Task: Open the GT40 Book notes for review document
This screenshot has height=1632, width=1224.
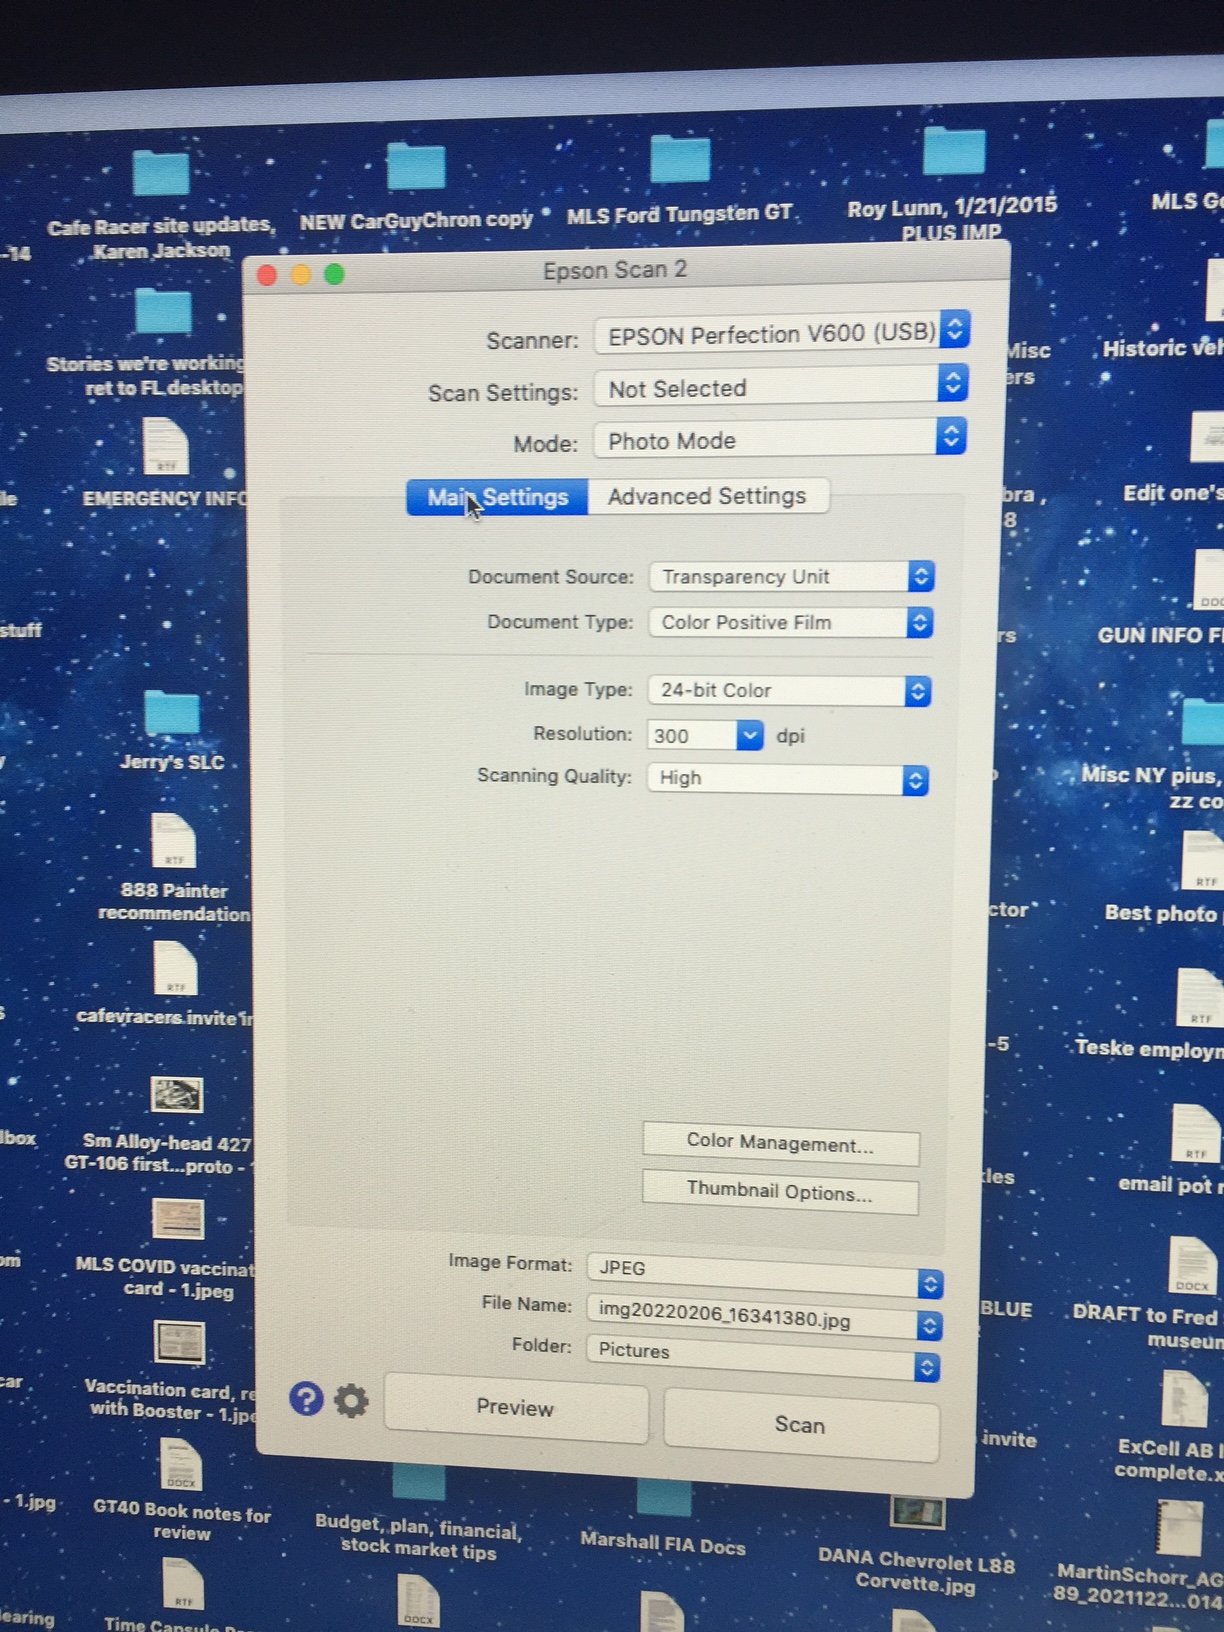Action: click(181, 1465)
